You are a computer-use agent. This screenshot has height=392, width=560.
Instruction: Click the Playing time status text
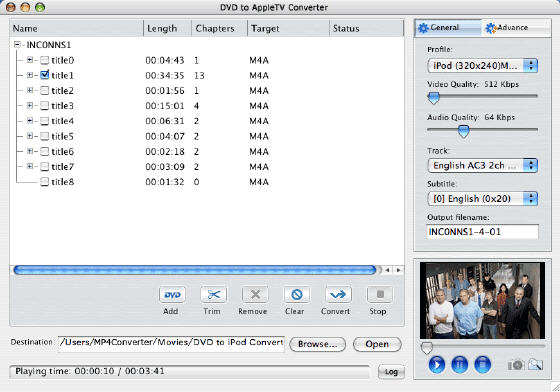(x=90, y=371)
